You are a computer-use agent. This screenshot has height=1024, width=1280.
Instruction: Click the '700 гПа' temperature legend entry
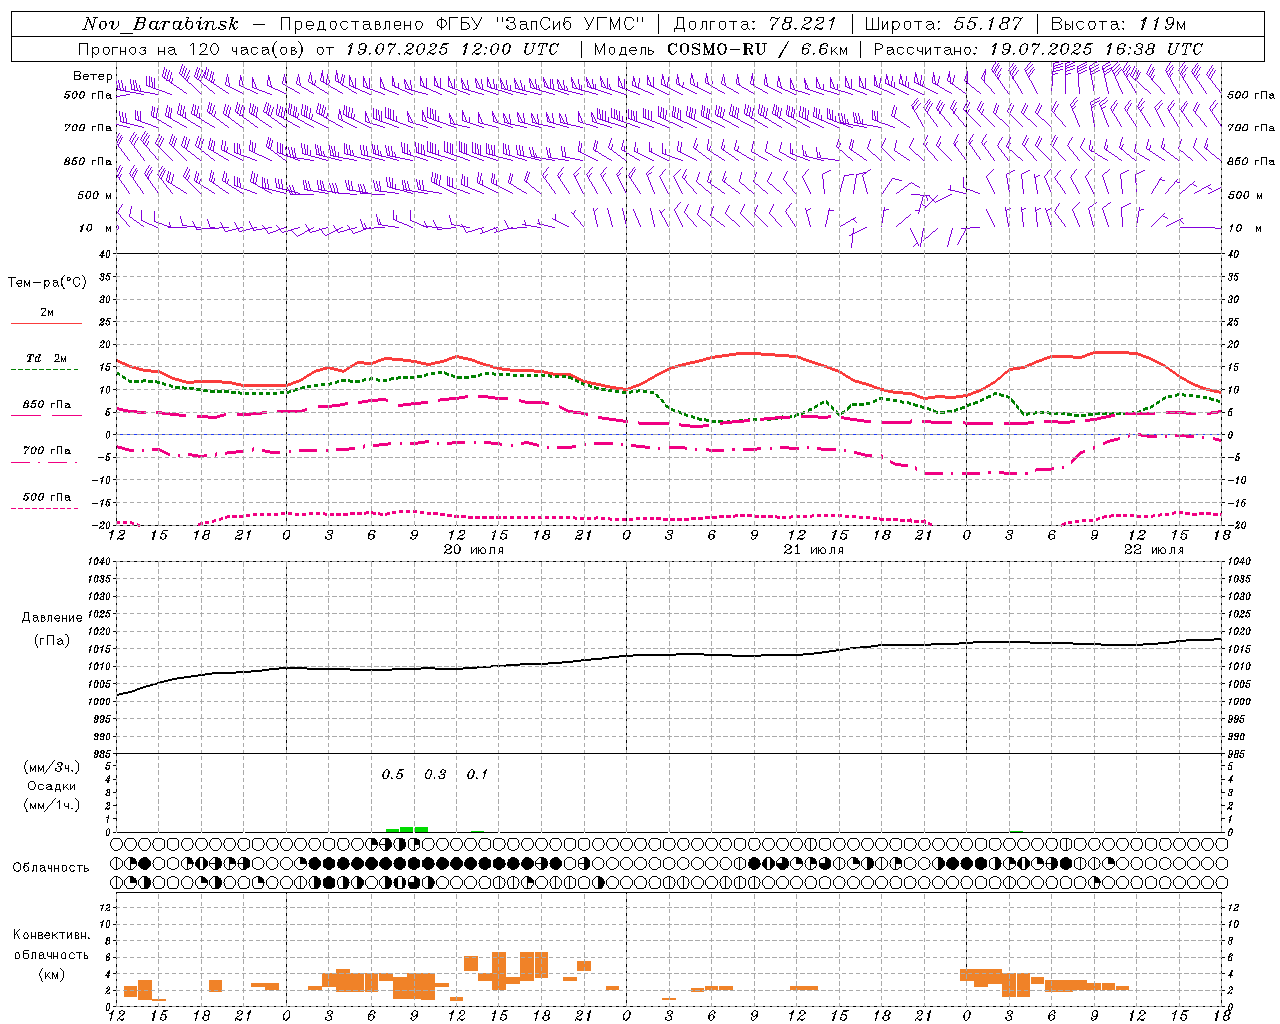(47, 451)
